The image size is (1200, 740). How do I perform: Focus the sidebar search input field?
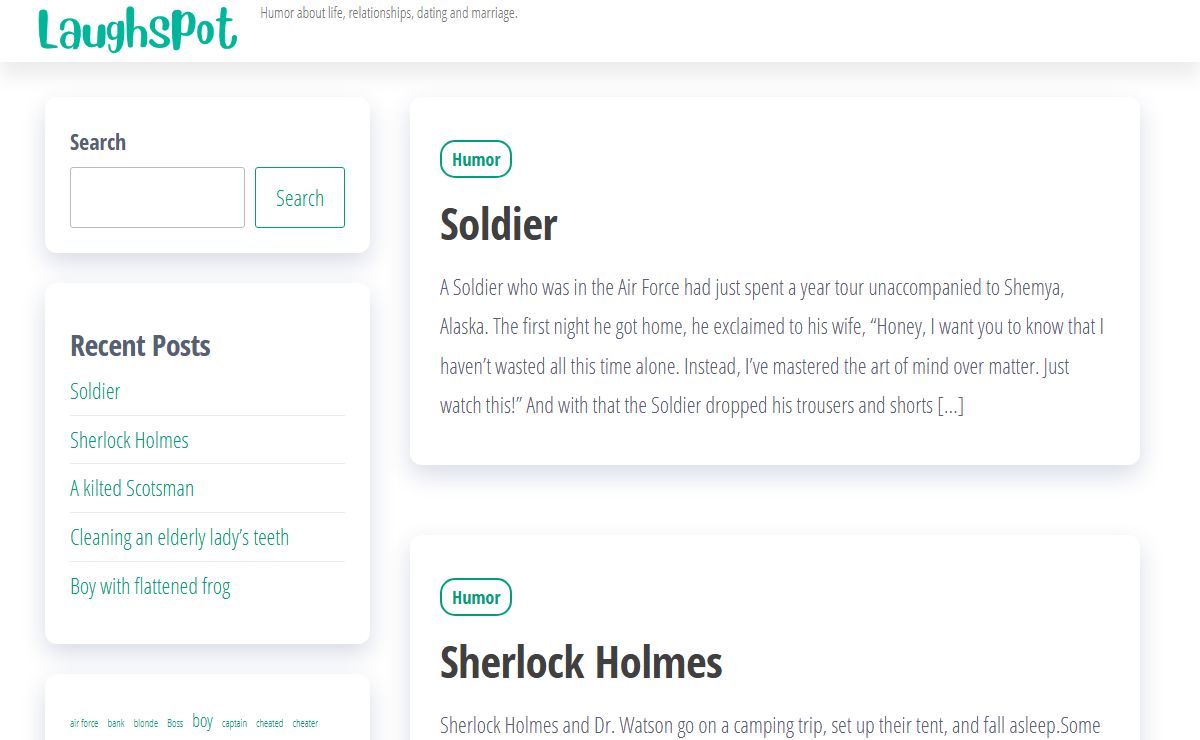(157, 197)
